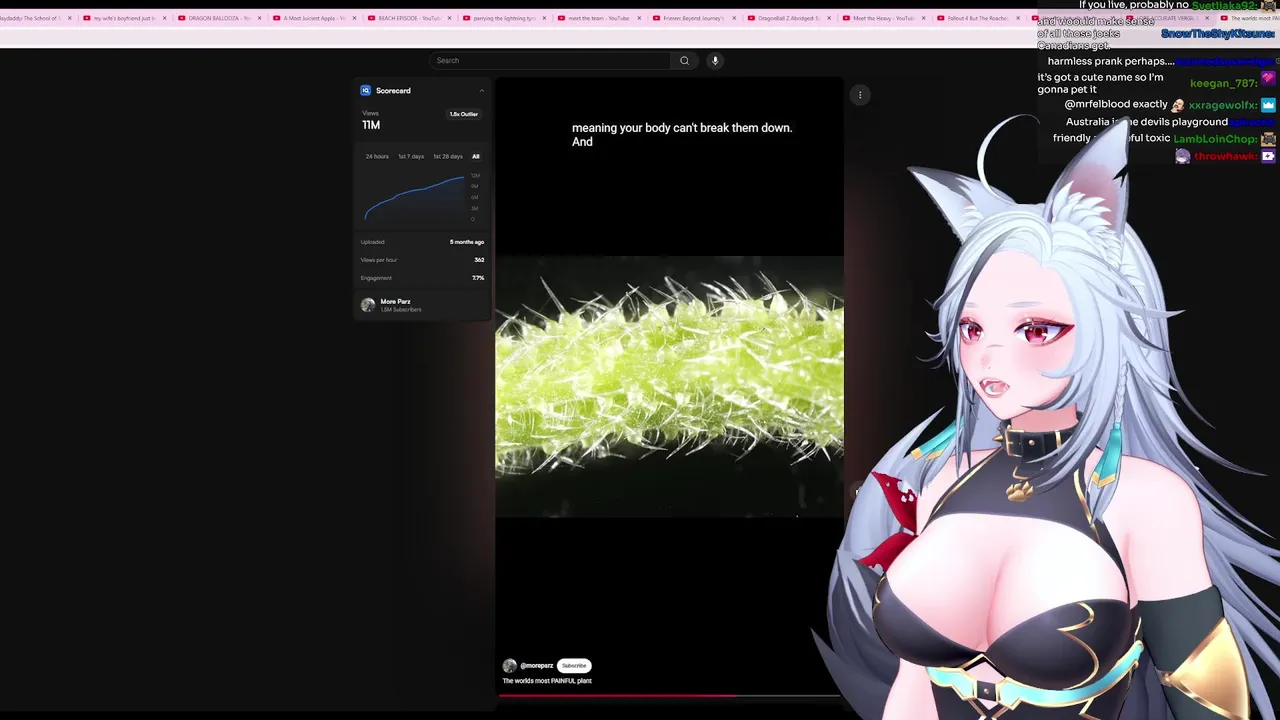Click the views growth line chart
The height and width of the screenshot is (720, 1280).
pos(415,197)
